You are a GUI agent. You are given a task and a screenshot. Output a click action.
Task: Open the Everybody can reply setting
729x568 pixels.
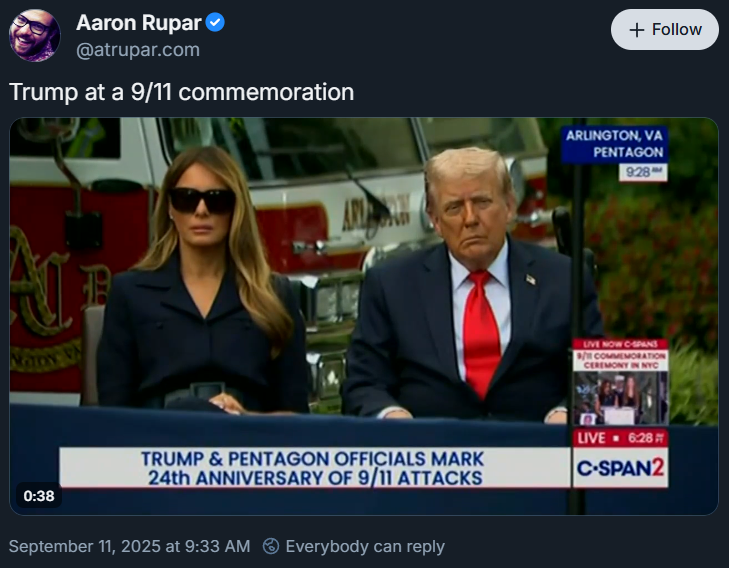[x=365, y=546]
